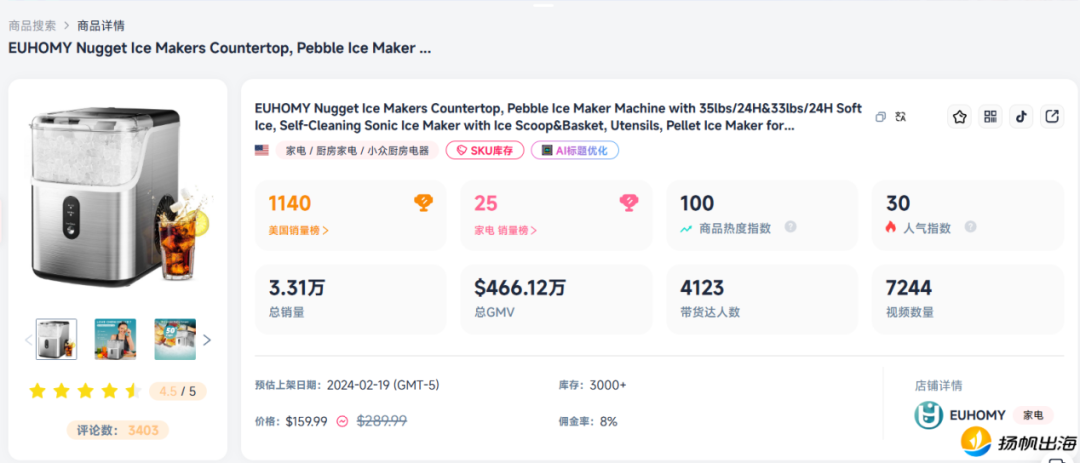Click help icon beside 商品热度指数

[791, 227]
